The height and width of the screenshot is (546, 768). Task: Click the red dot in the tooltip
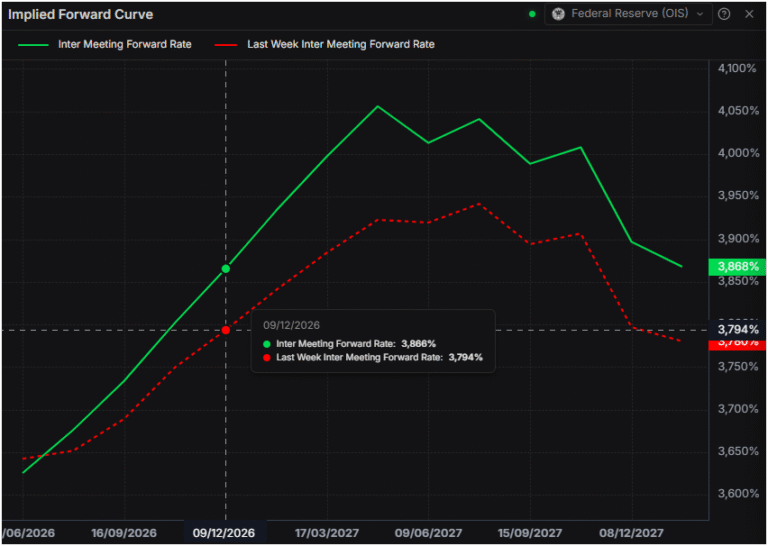point(267,357)
